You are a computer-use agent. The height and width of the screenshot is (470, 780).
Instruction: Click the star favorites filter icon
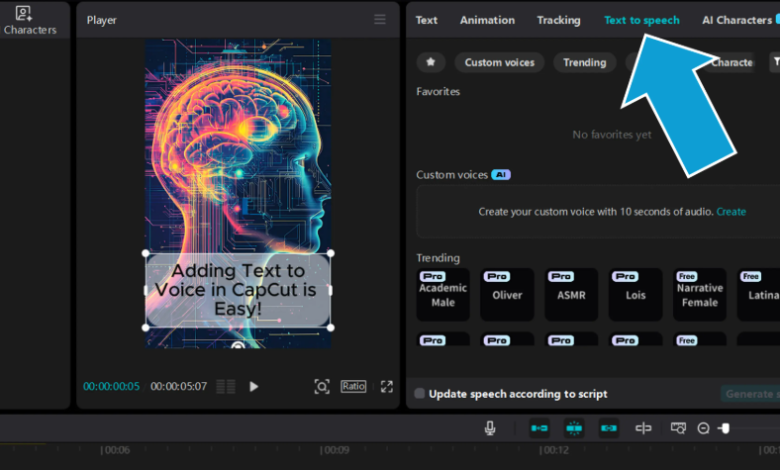click(x=431, y=62)
